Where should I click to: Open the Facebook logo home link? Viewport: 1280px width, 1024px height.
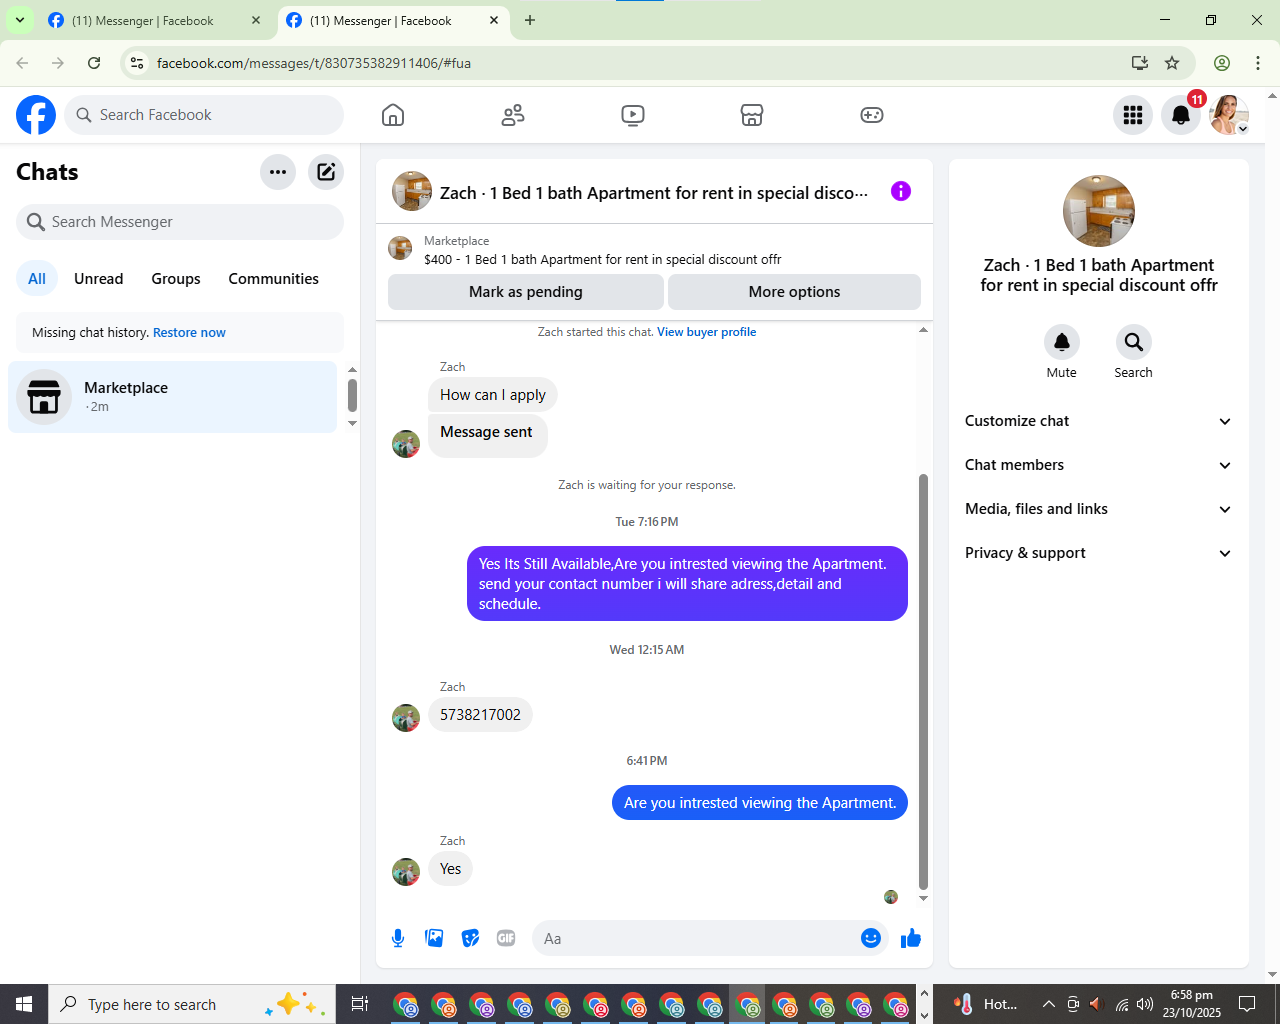[x=36, y=115]
